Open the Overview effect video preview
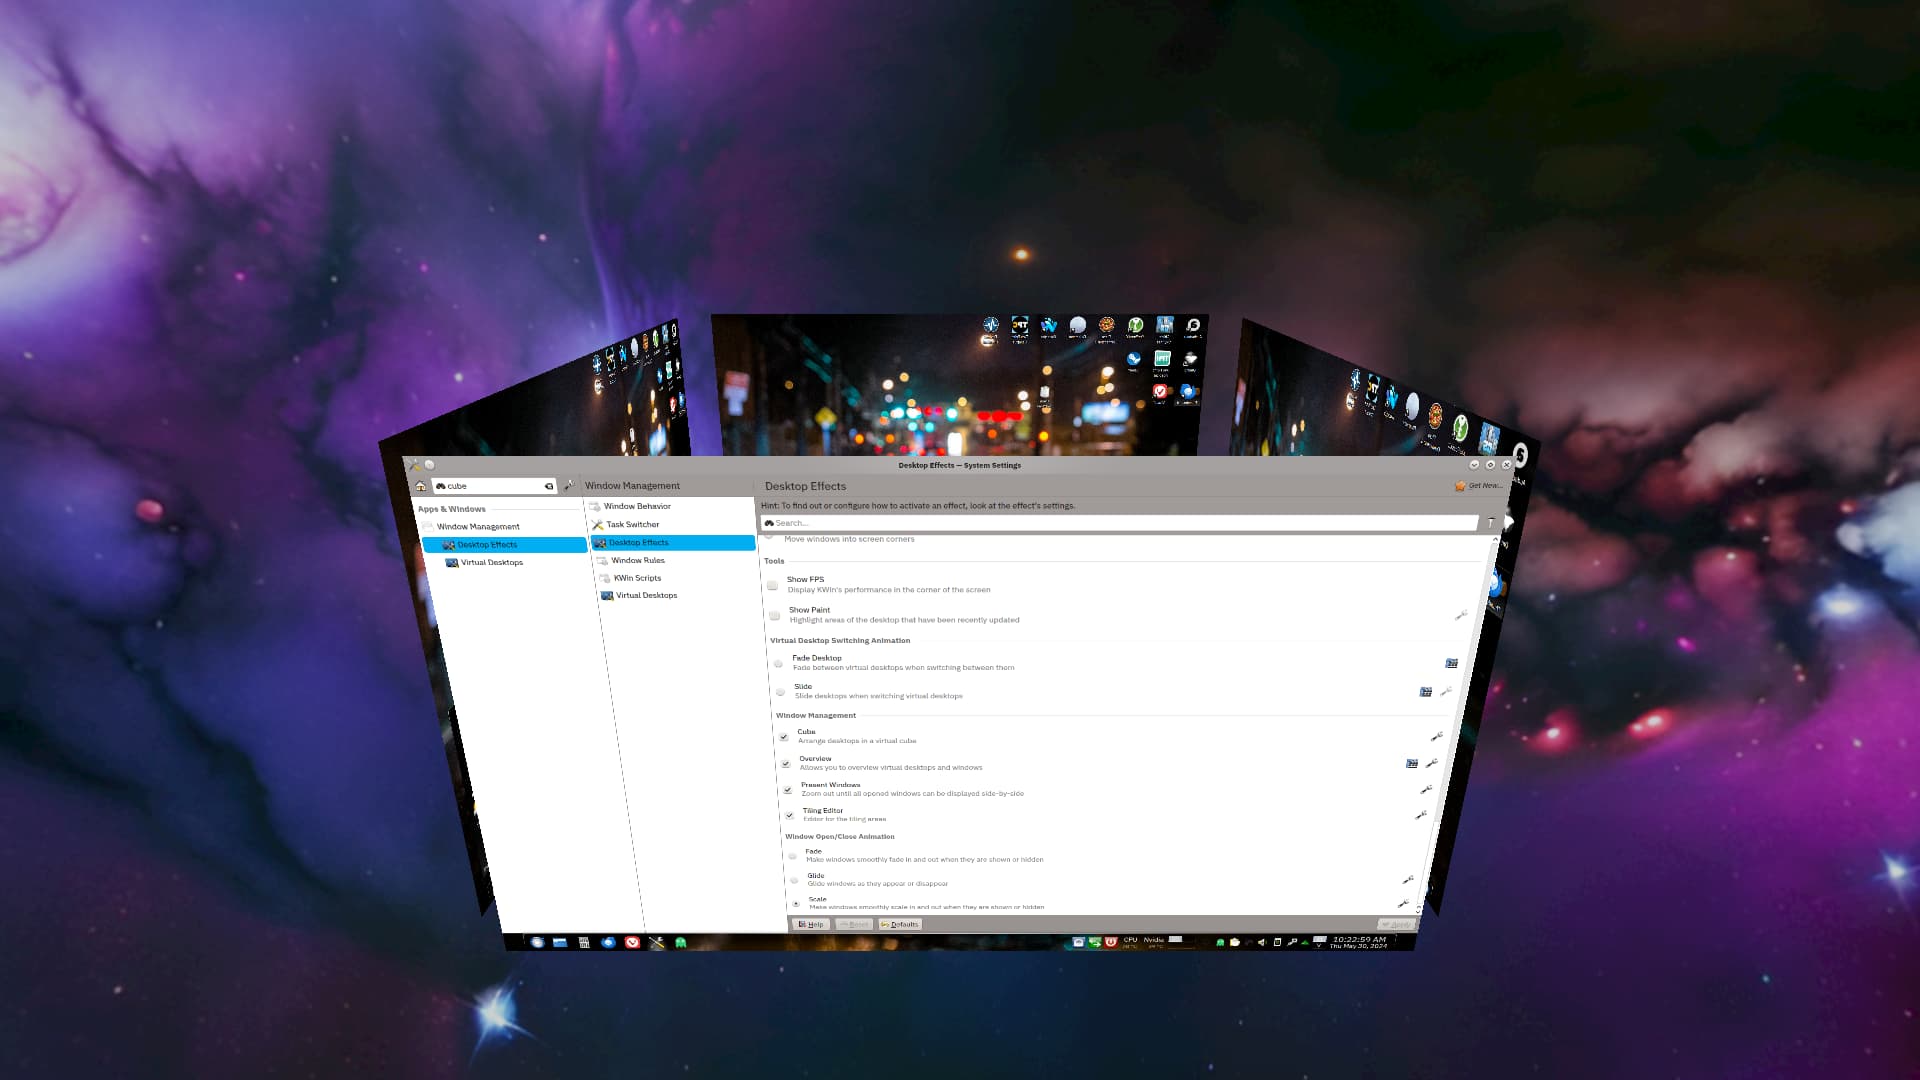Viewport: 1920px width, 1080px height. [1412, 762]
